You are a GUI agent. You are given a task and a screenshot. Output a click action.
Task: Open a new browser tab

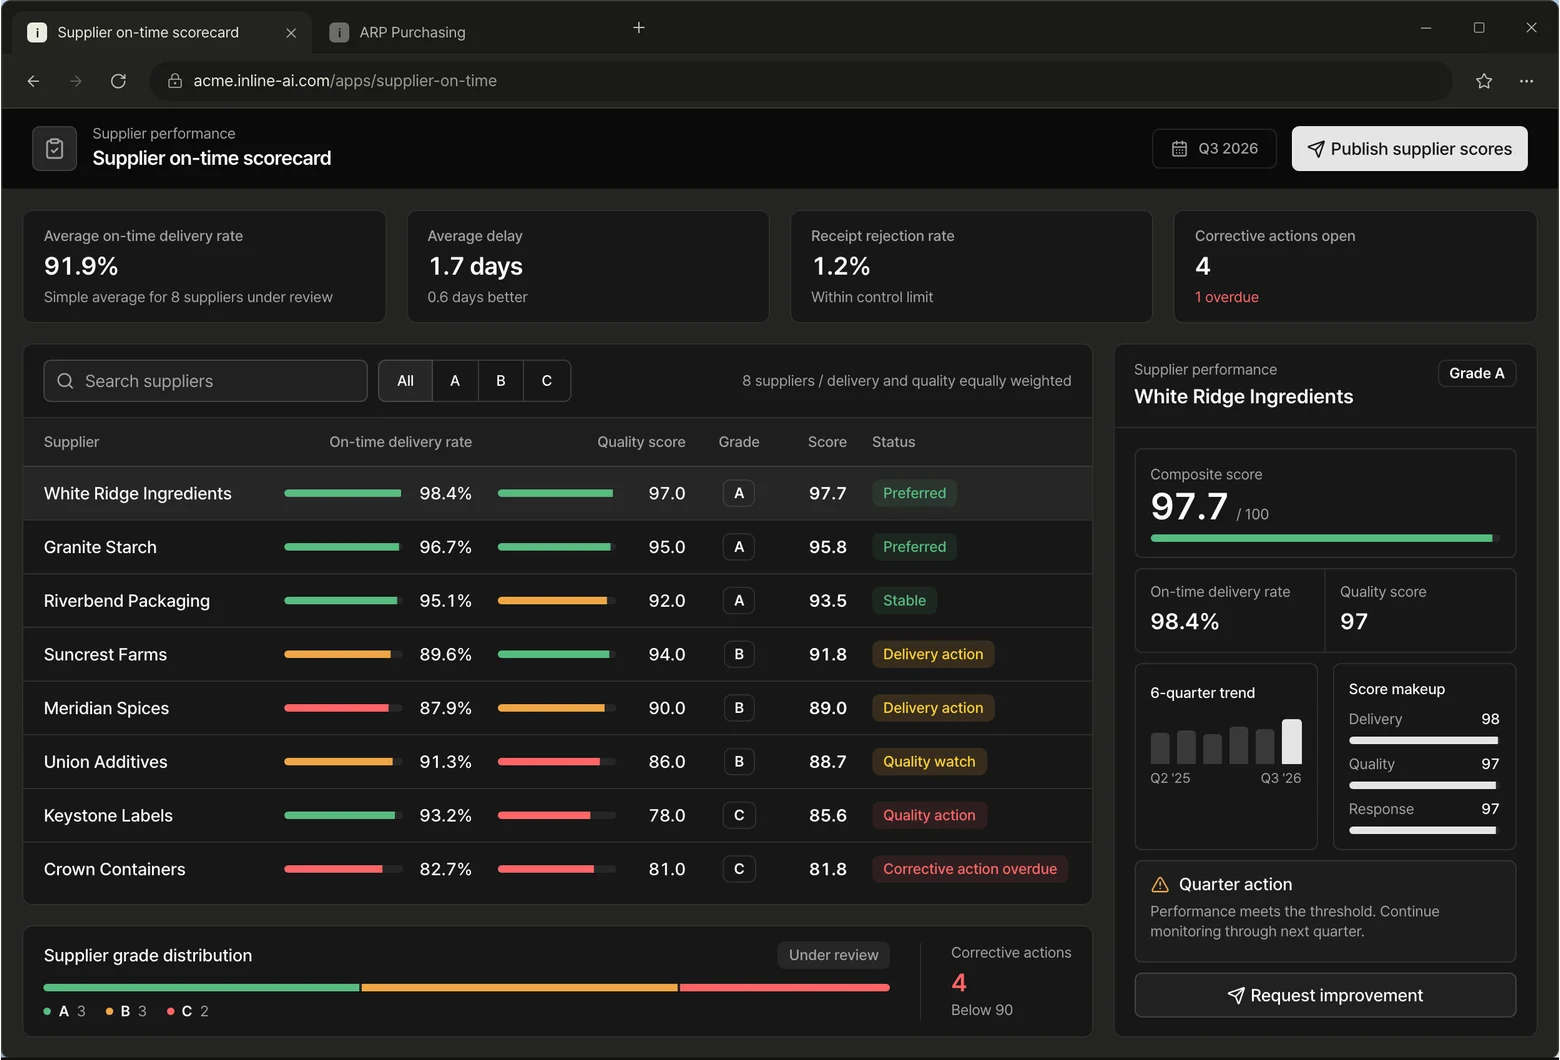[x=639, y=28]
